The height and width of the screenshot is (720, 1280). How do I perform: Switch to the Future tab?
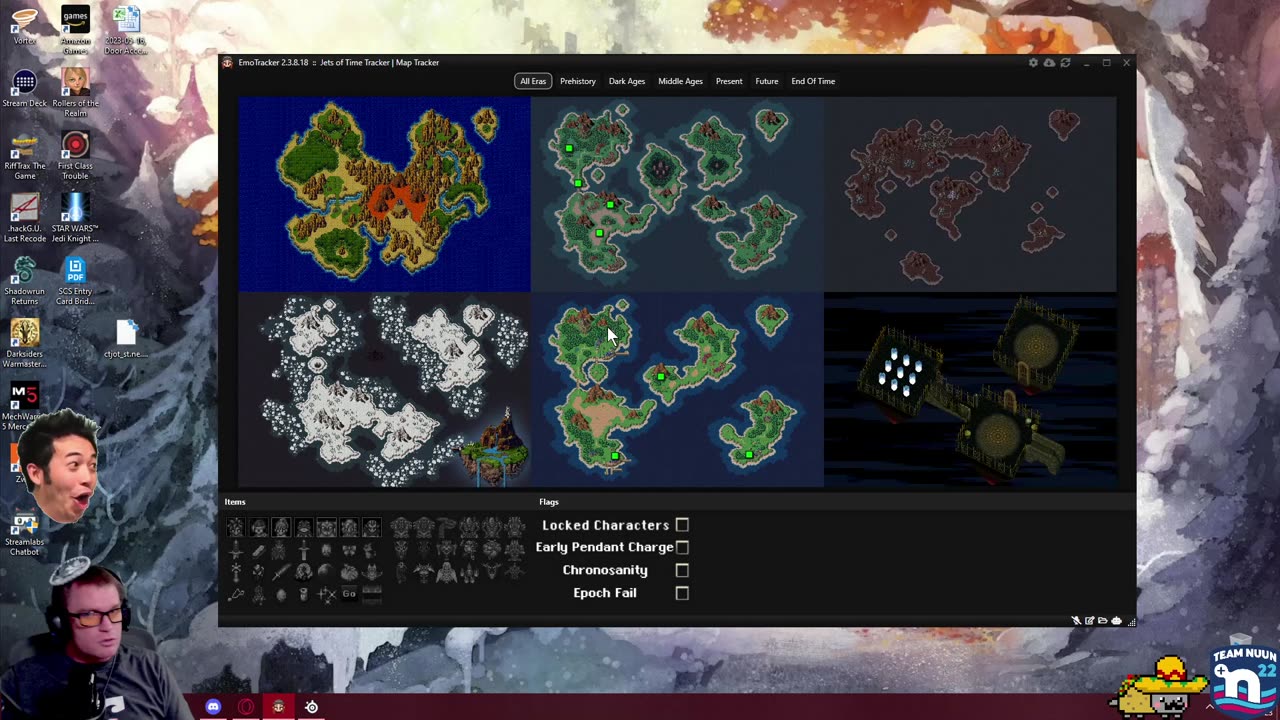(767, 81)
